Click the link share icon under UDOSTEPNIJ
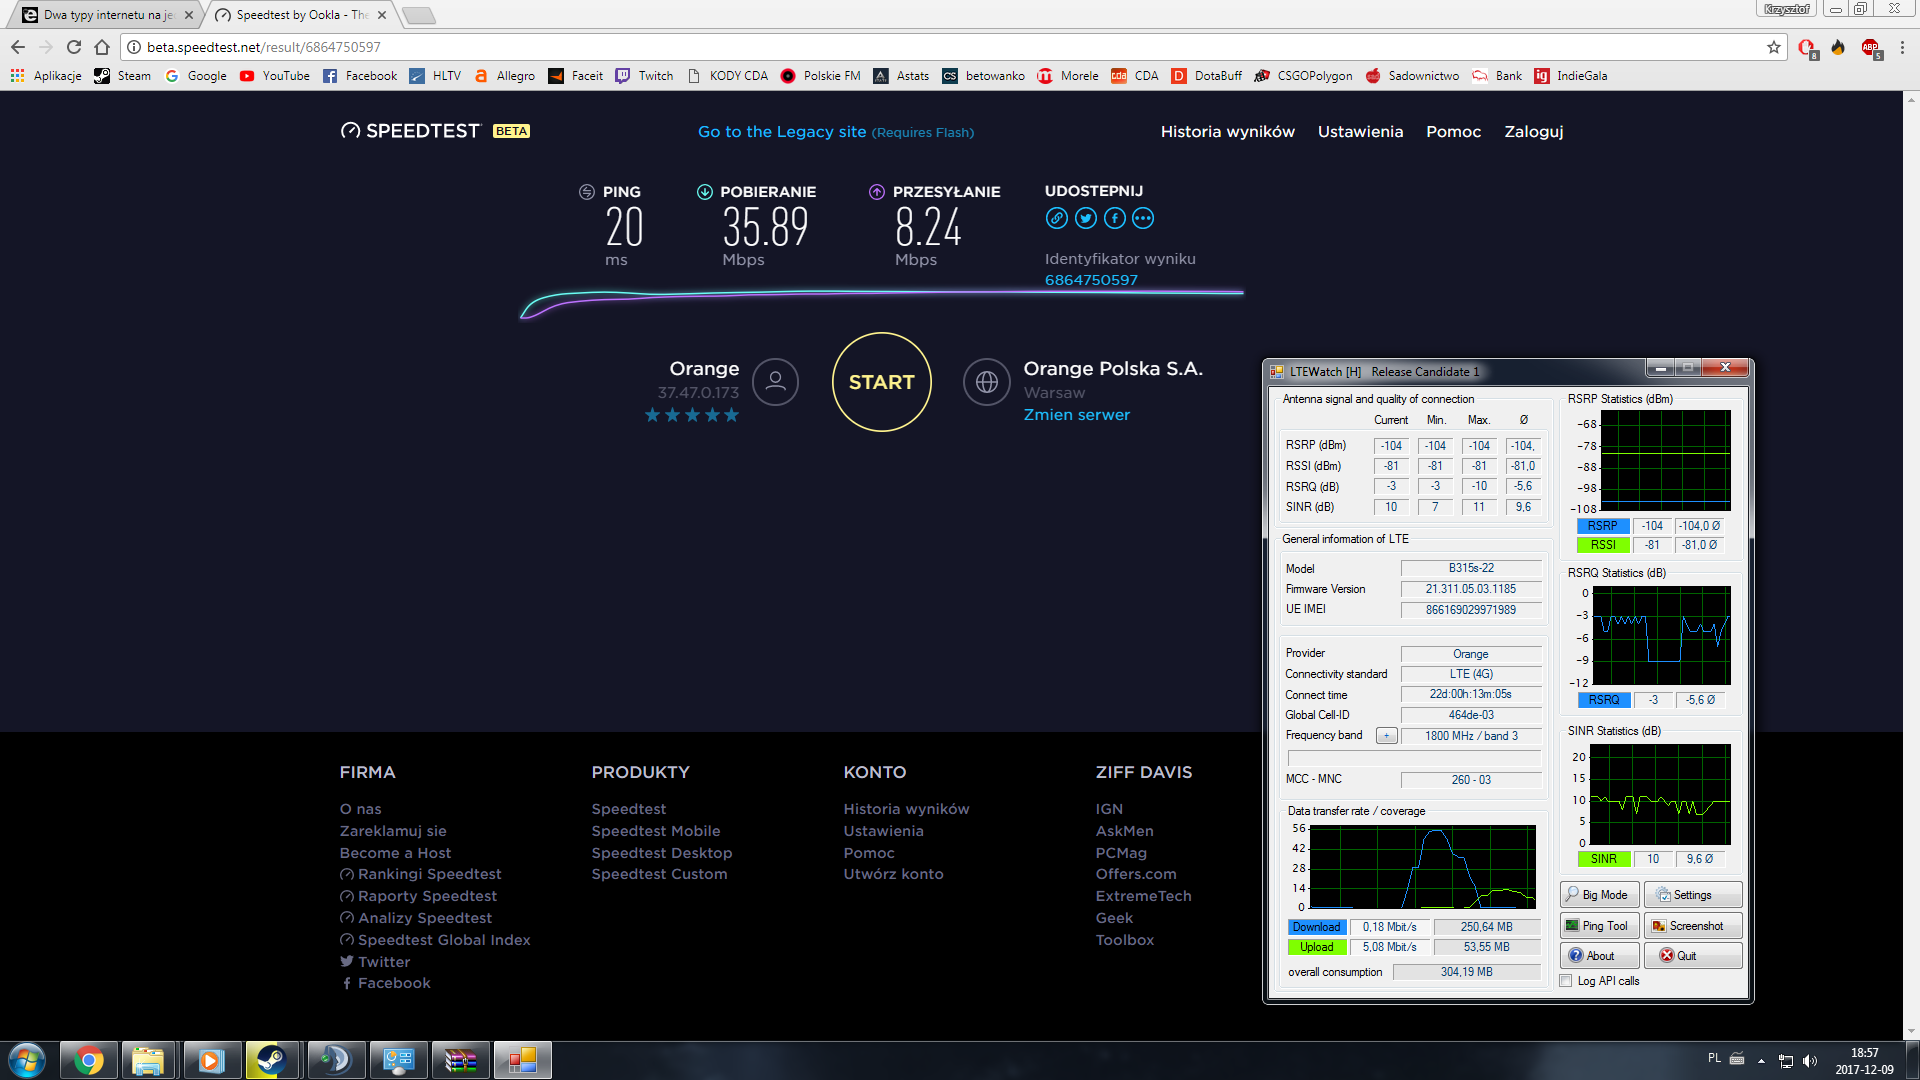The image size is (1920, 1080). click(x=1056, y=218)
